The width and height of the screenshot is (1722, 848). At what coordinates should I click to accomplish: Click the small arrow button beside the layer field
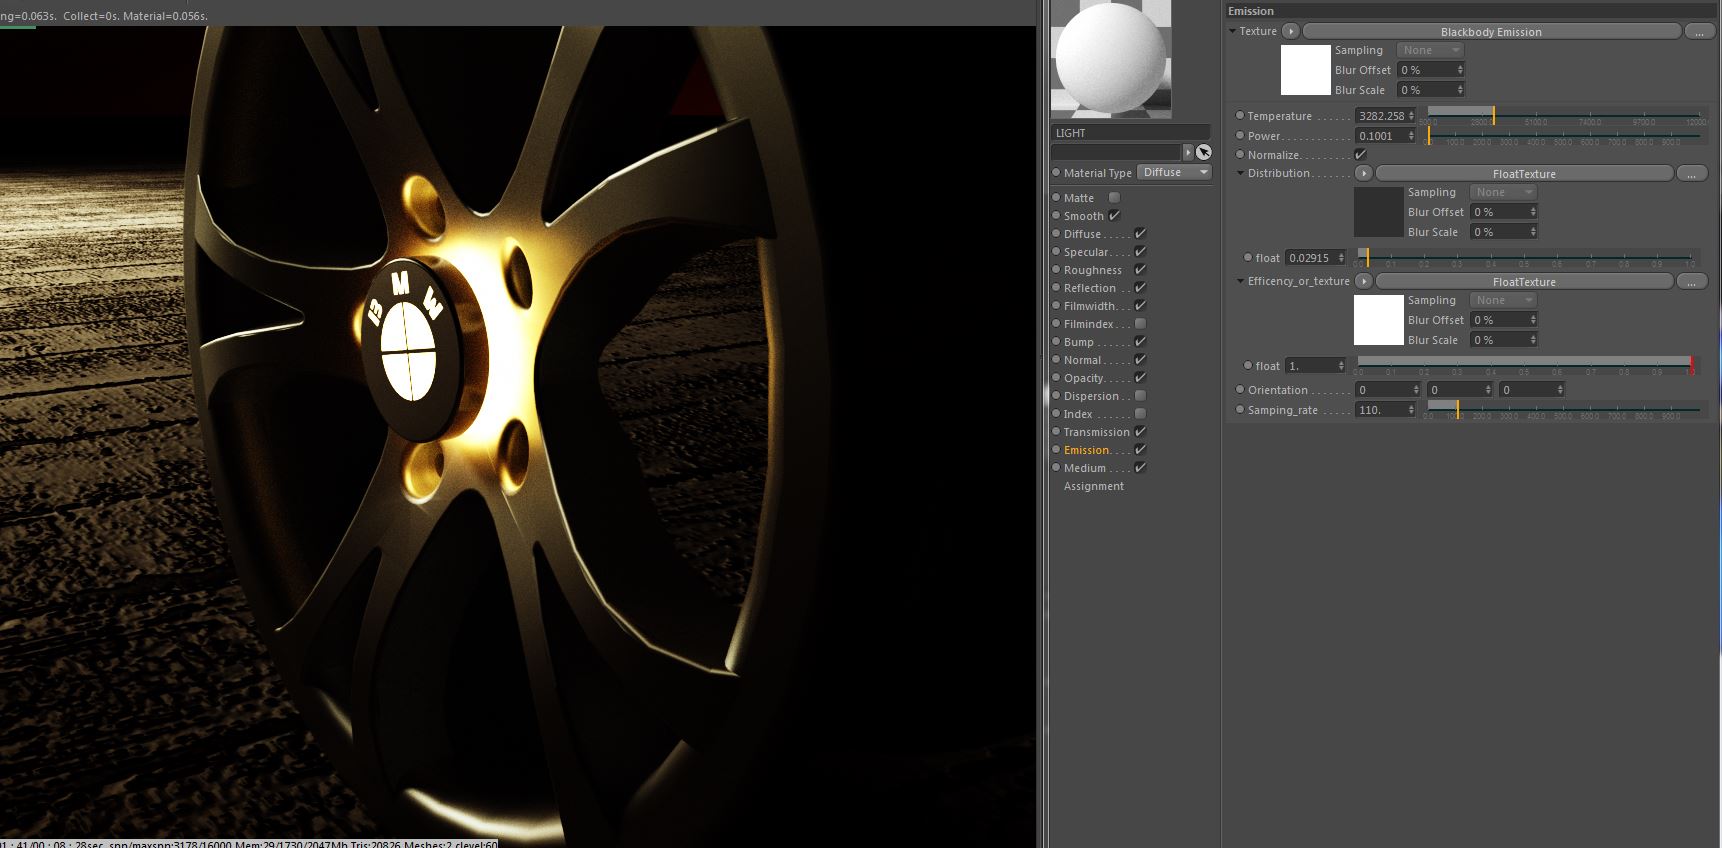pos(1188,152)
